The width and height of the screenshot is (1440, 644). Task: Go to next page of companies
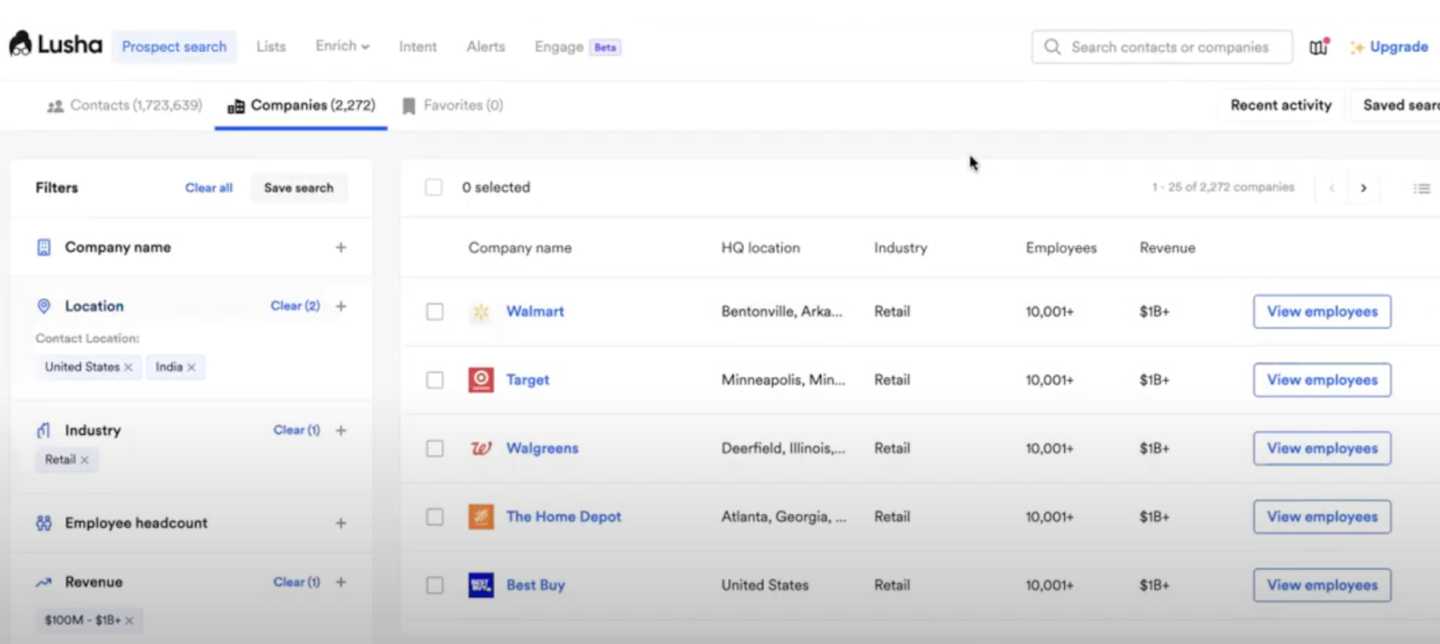coord(1363,188)
